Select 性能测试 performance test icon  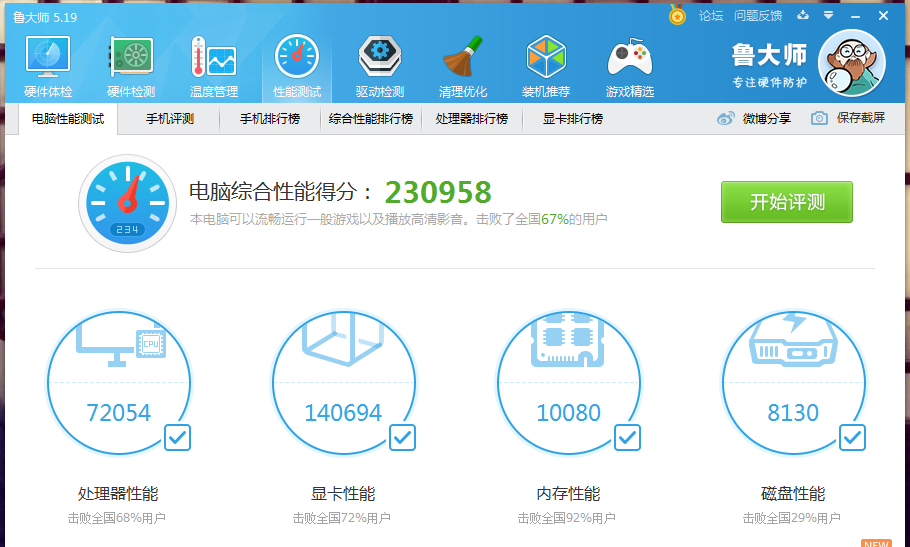297,57
